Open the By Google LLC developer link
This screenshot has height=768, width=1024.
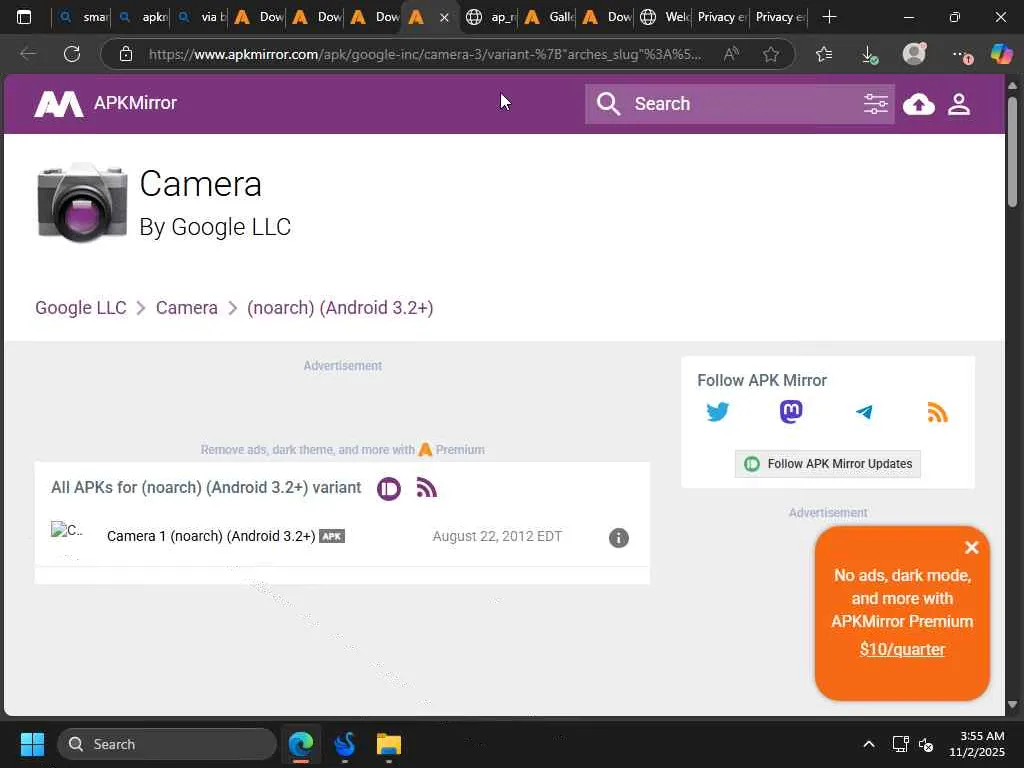(215, 227)
